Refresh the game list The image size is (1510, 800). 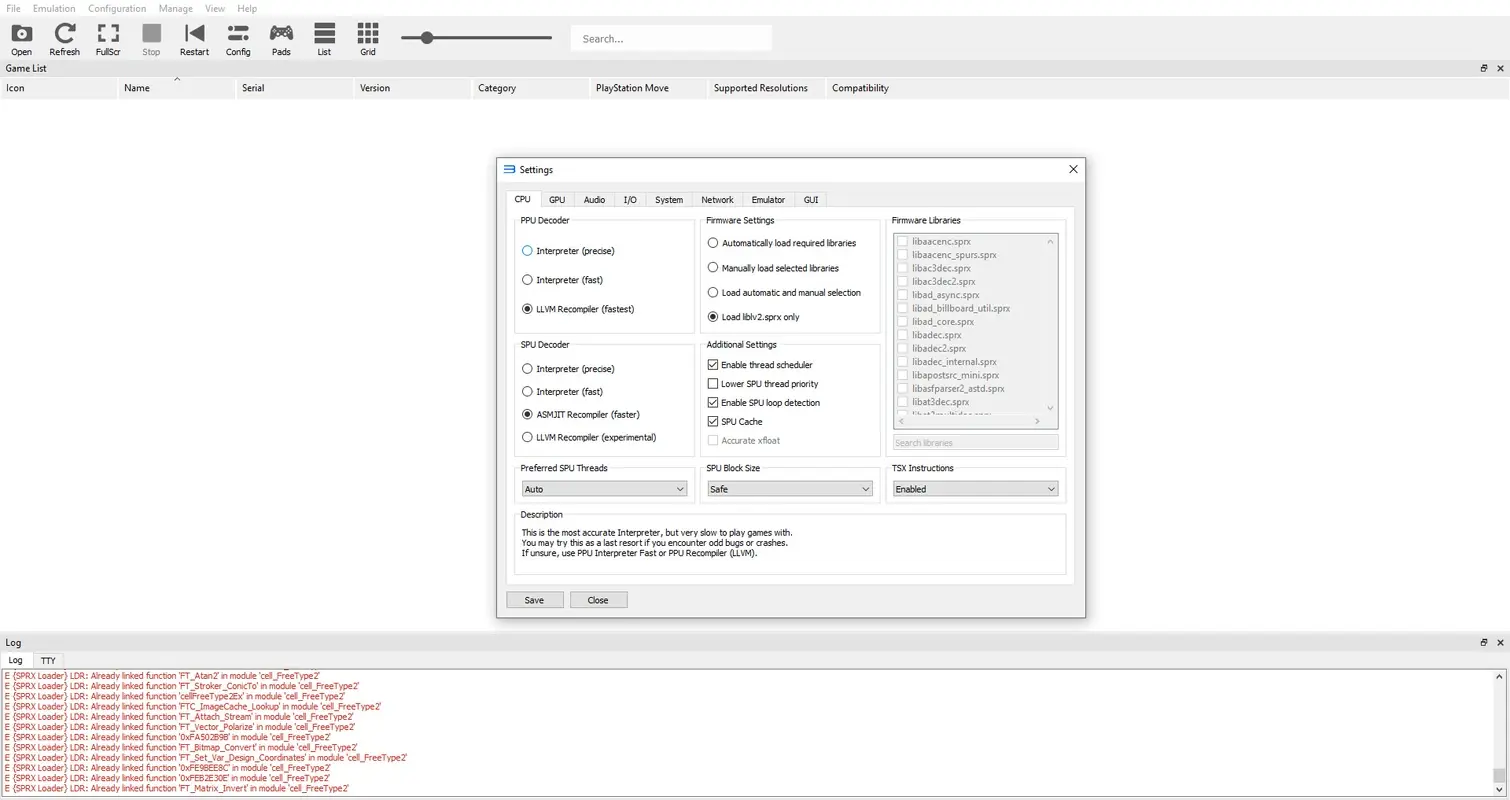tap(64, 38)
